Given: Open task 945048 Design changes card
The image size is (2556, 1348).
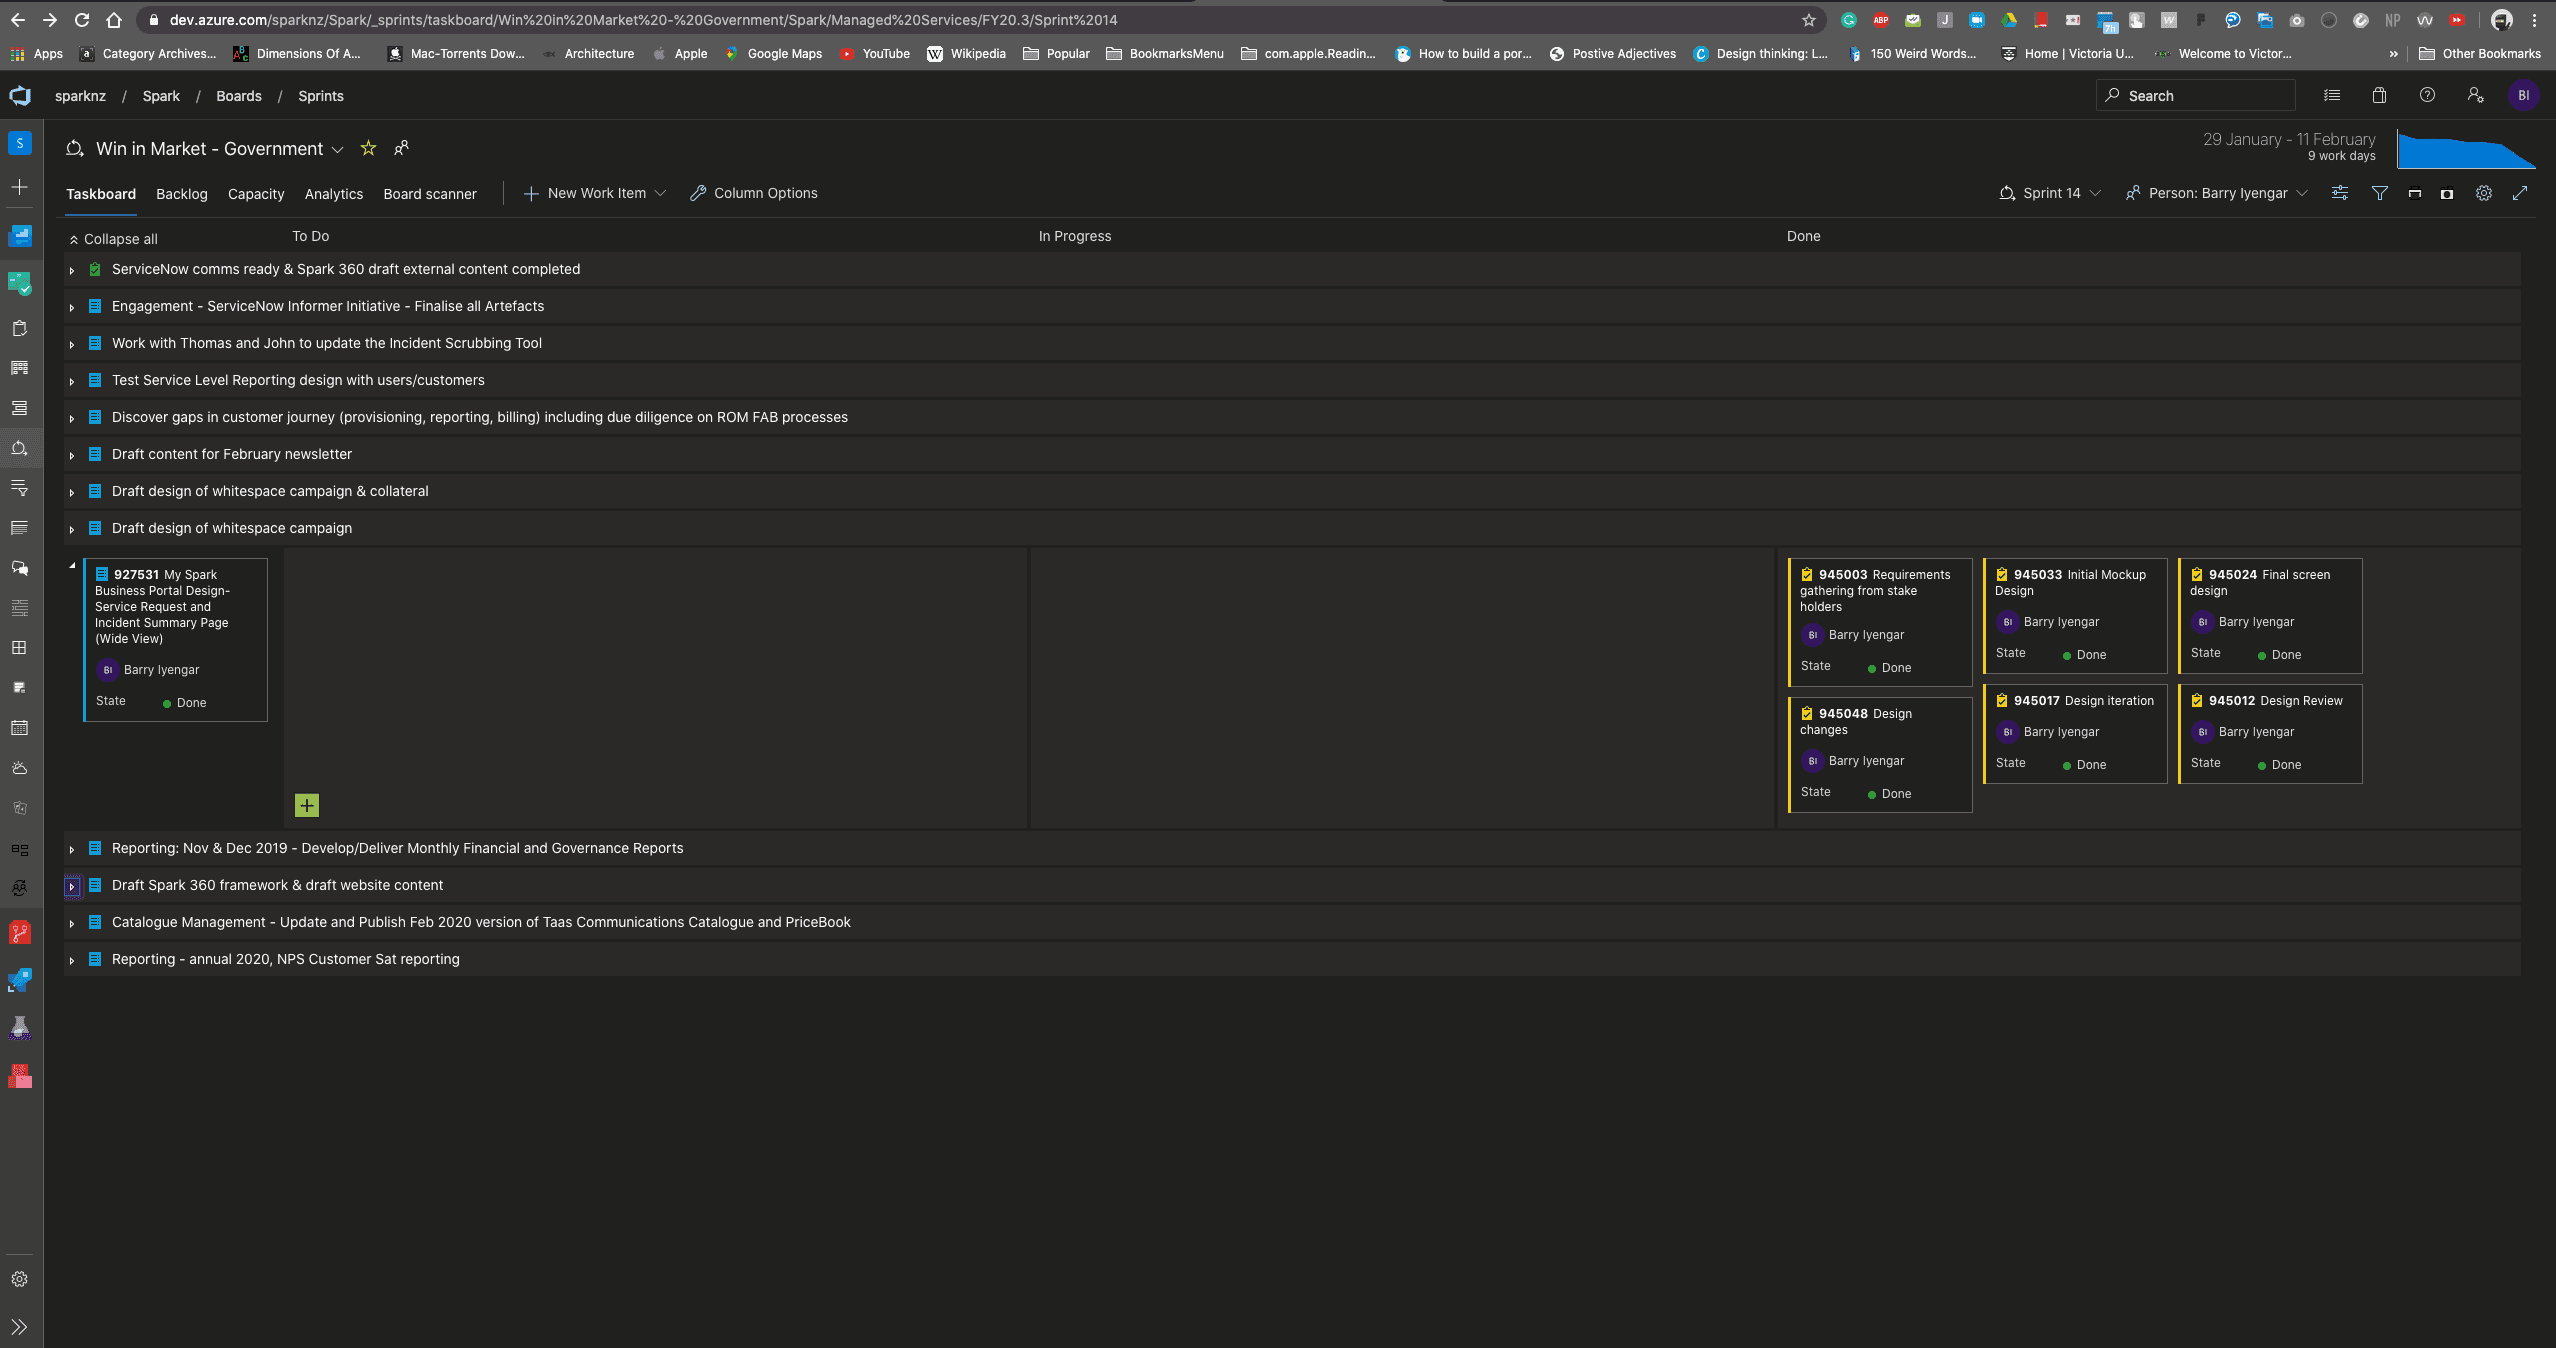Looking at the screenshot, I should (1880, 754).
